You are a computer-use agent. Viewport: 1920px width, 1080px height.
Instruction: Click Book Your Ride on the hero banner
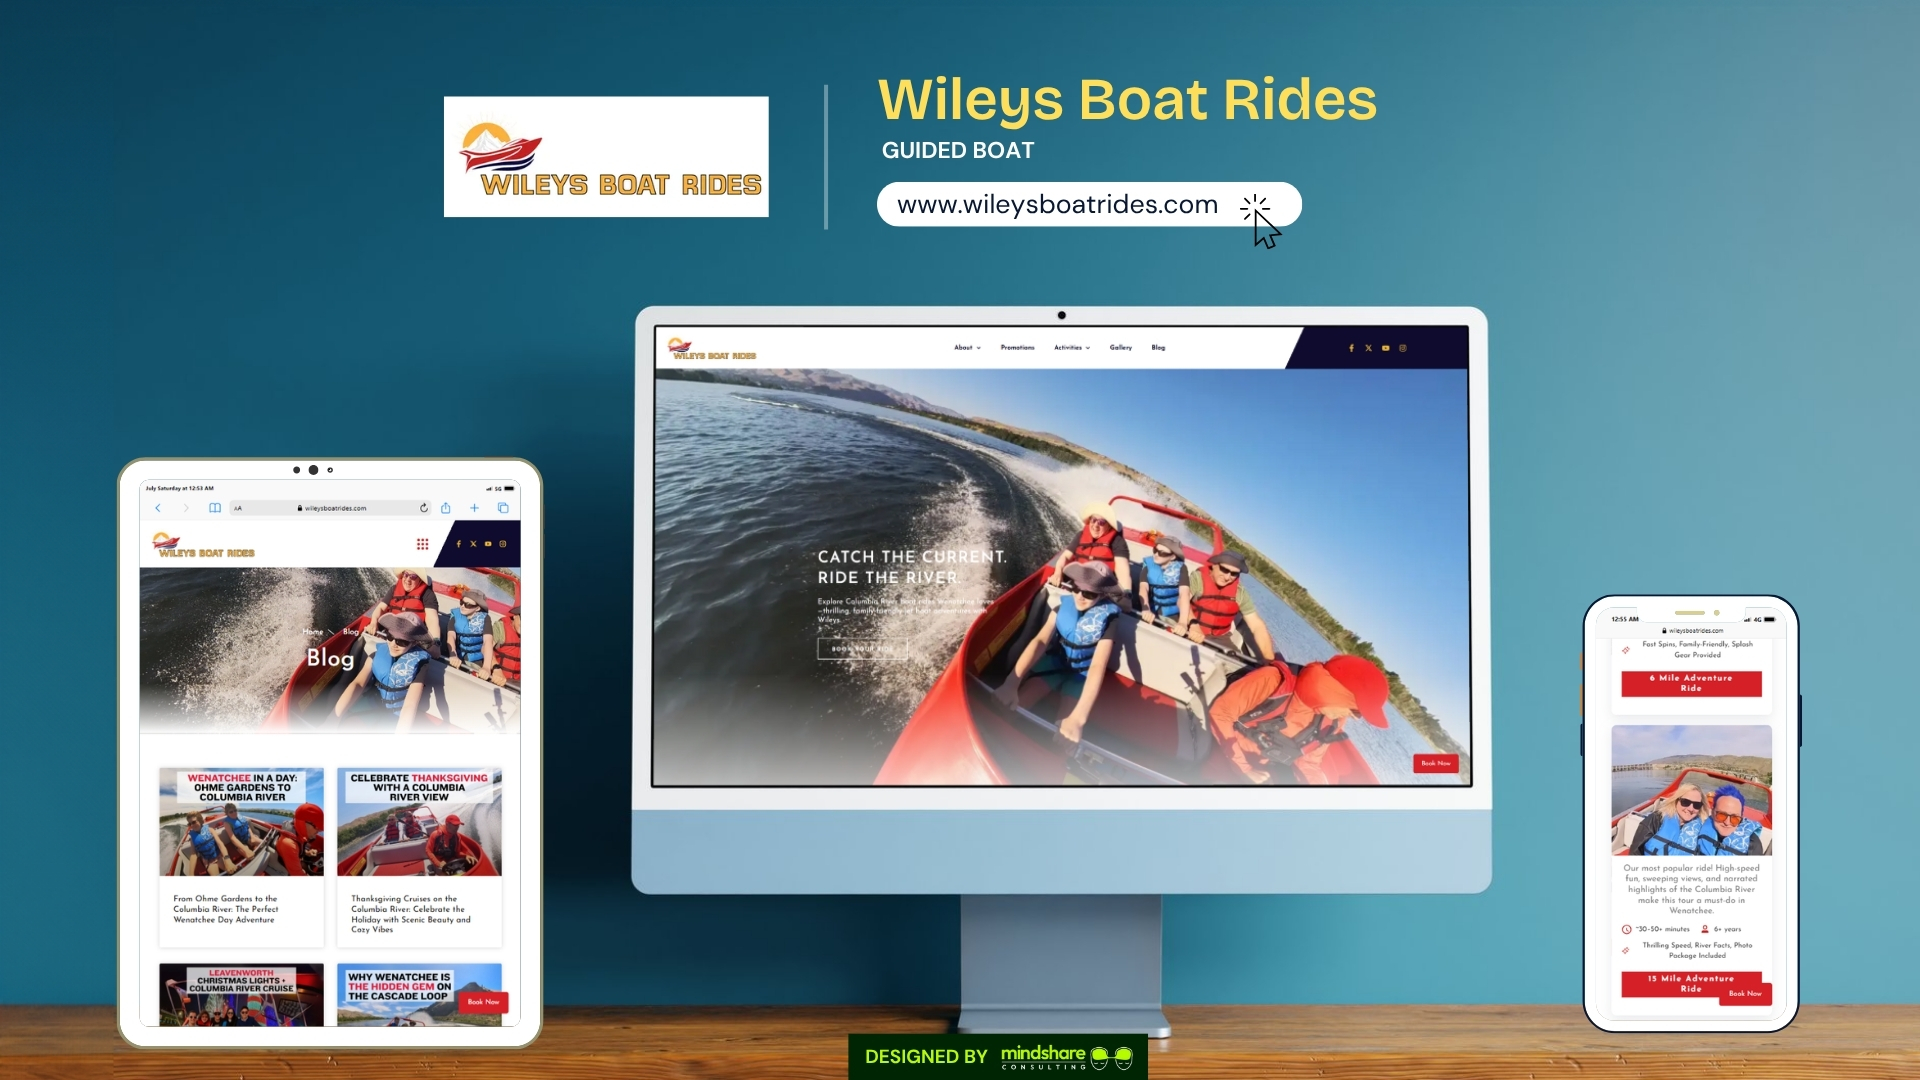[862, 648]
